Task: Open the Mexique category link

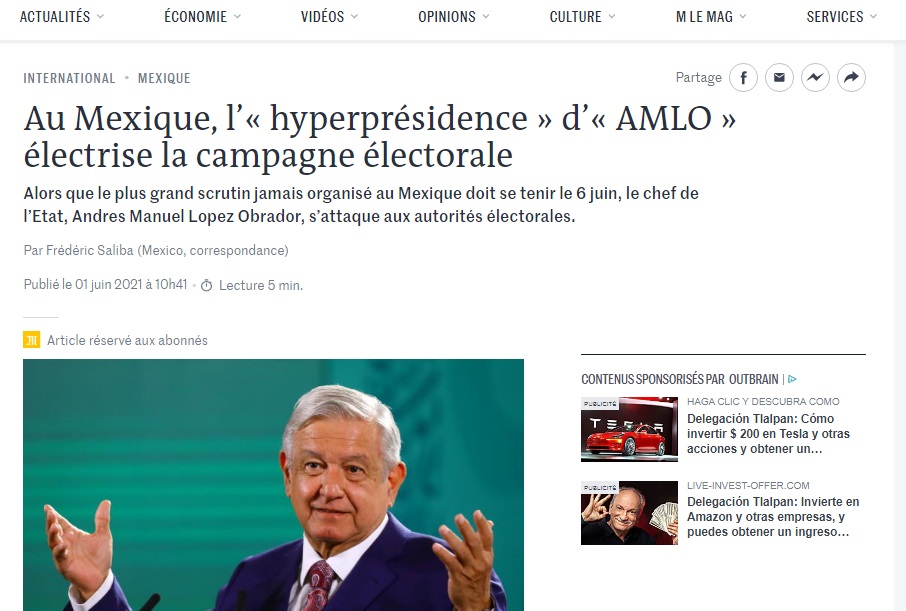Action: 164,78
